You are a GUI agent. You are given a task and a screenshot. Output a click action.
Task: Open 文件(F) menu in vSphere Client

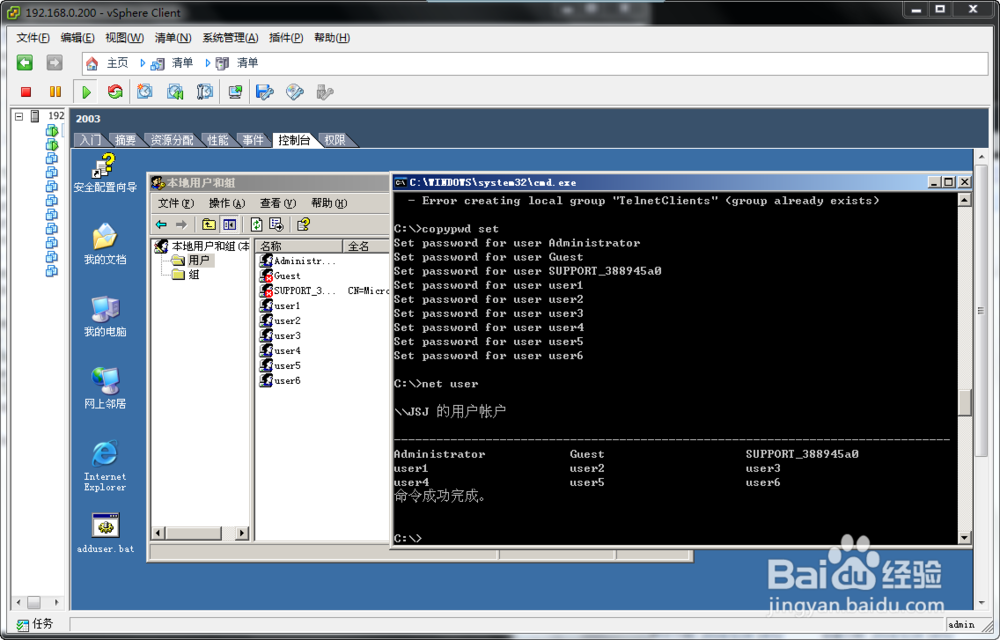pyautogui.click(x=33, y=38)
